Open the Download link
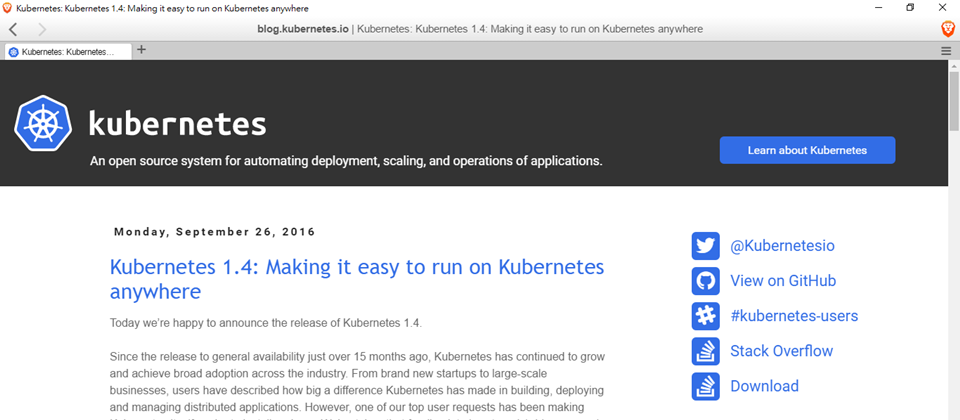The height and width of the screenshot is (420, 960). click(764, 386)
